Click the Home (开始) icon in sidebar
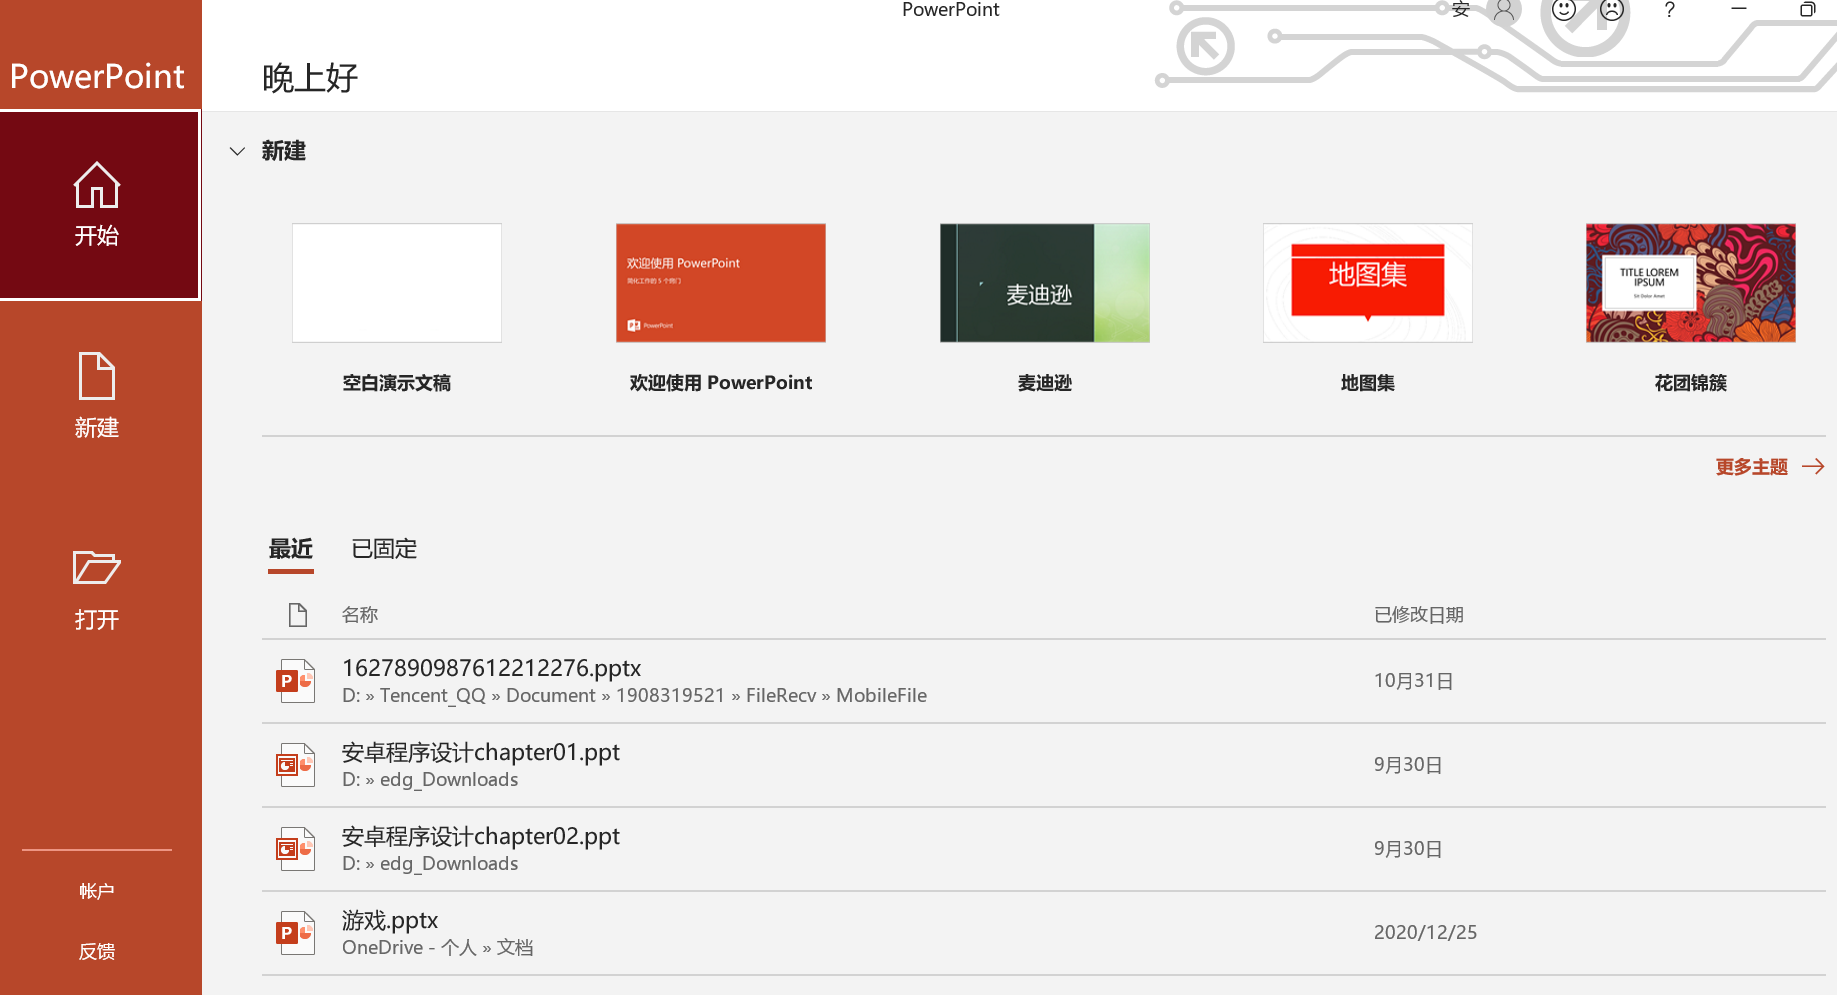This screenshot has width=1837, height=995. [x=97, y=186]
